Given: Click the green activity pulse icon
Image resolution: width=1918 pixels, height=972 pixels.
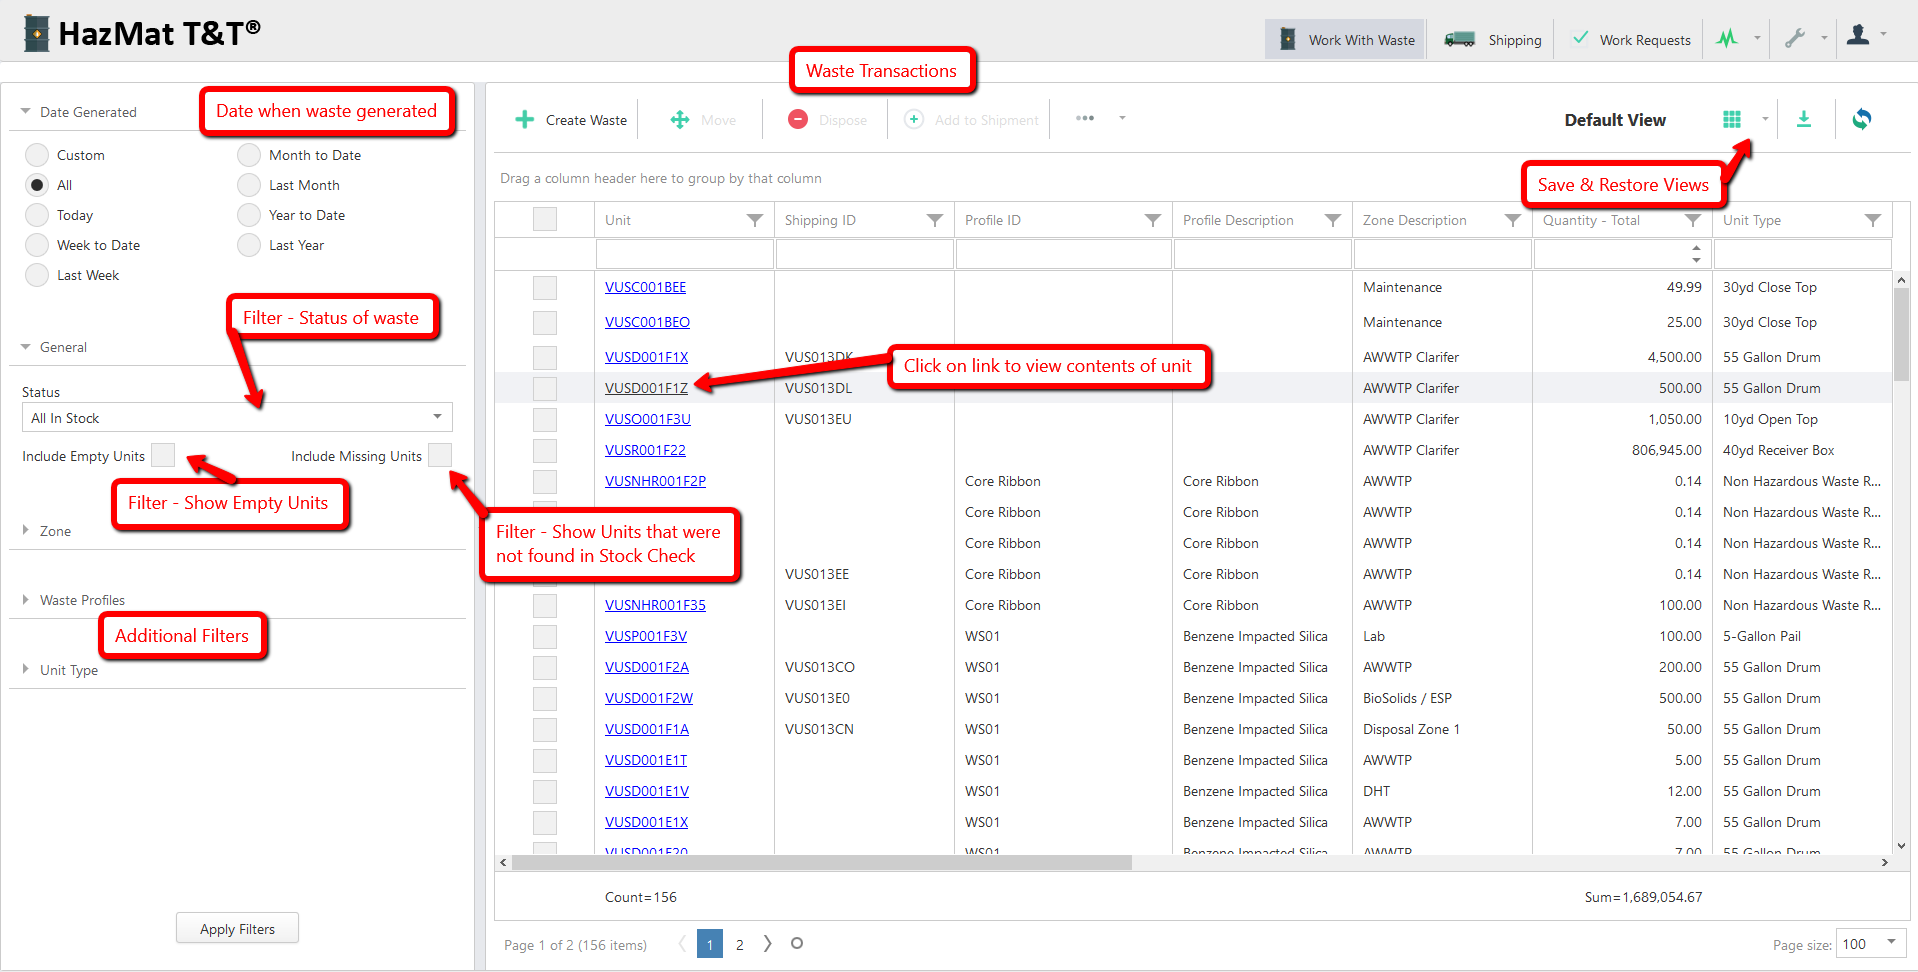Looking at the screenshot, I should (1727, 39).
